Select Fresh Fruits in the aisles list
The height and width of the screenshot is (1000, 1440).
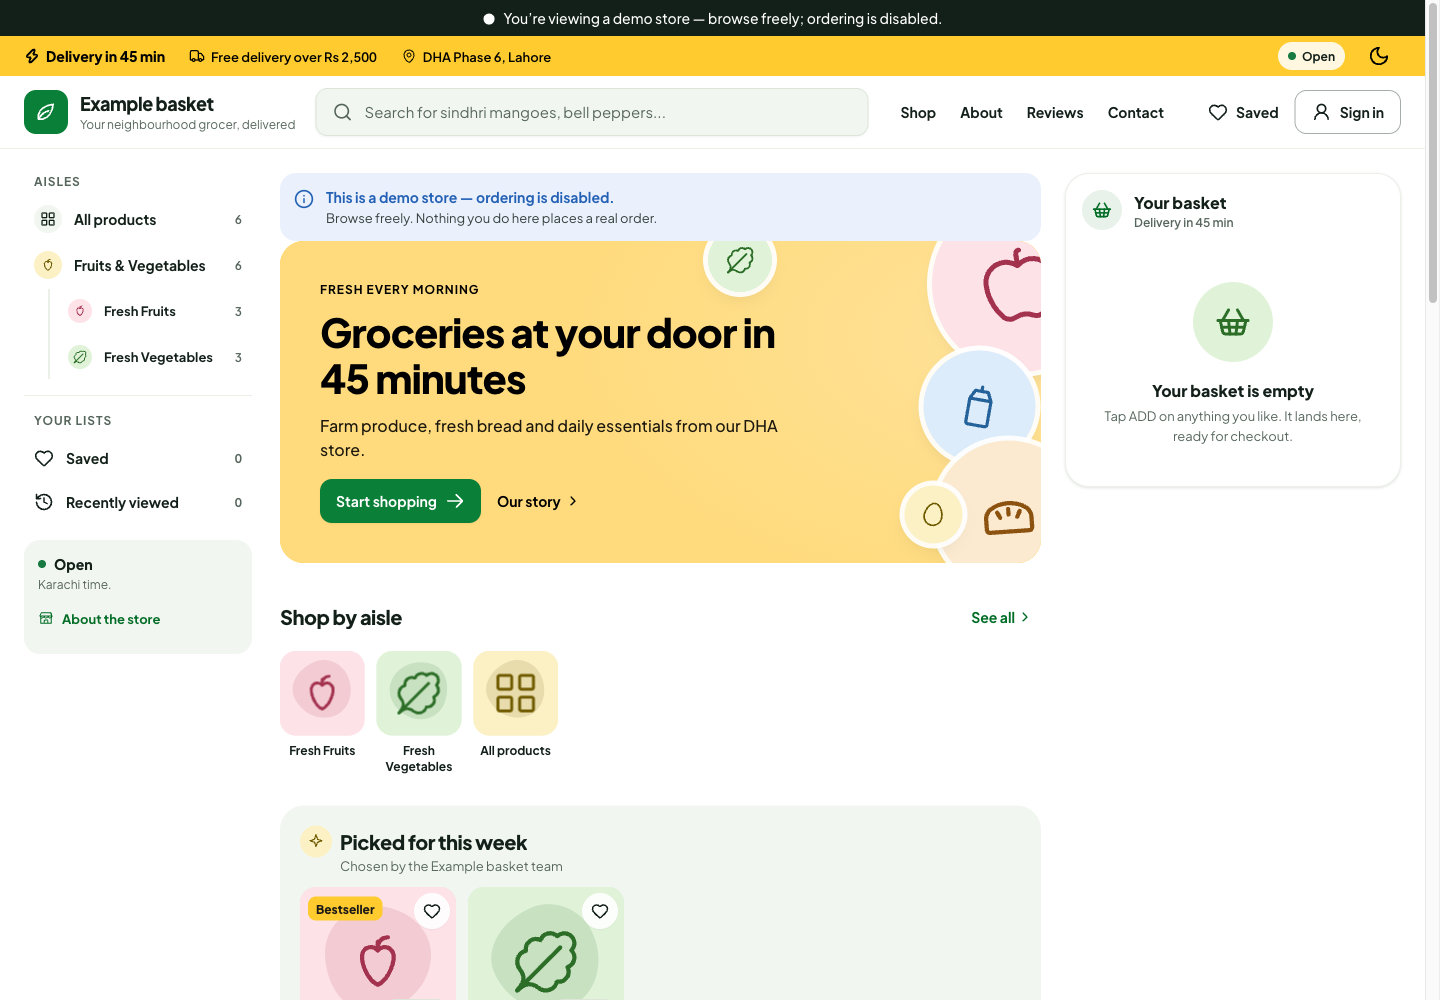pyautogui.click(x=154, y=311)
